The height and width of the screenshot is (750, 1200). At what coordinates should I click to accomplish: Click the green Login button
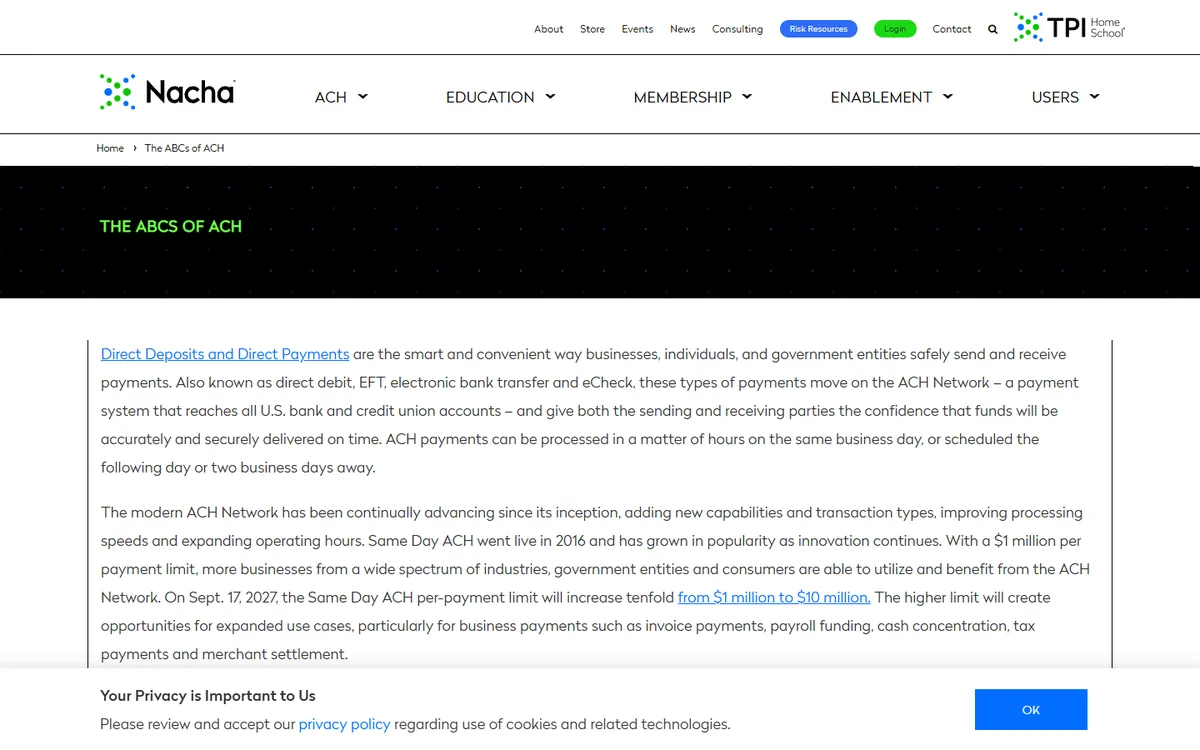(x=895, y=29)
